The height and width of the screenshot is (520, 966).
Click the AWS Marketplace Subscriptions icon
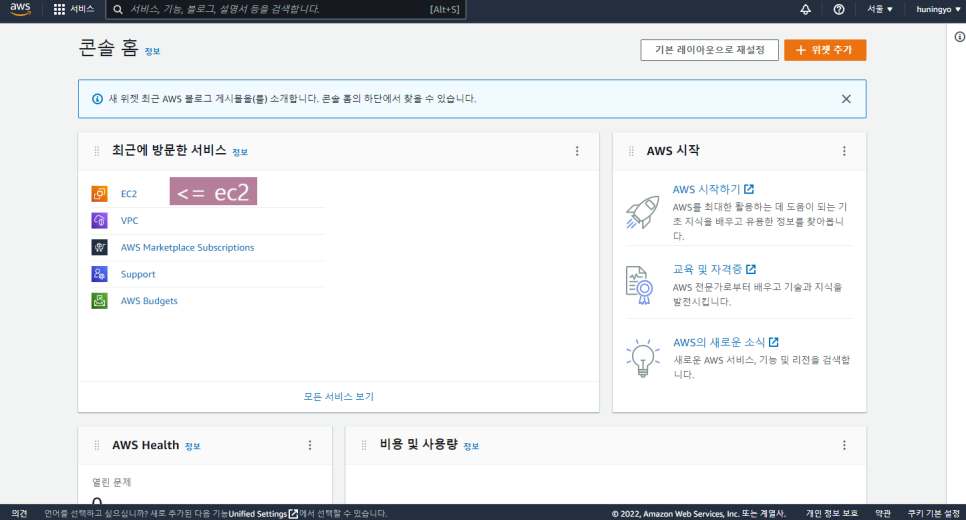(x=99, y=247)
